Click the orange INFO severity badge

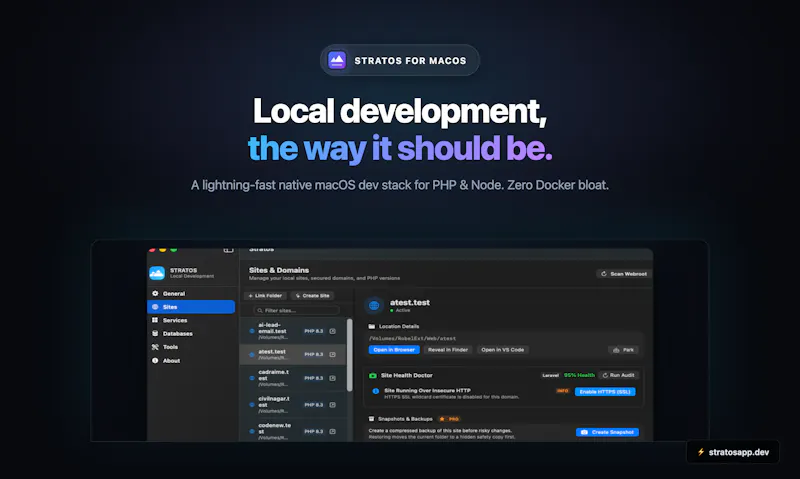point(563,391)
